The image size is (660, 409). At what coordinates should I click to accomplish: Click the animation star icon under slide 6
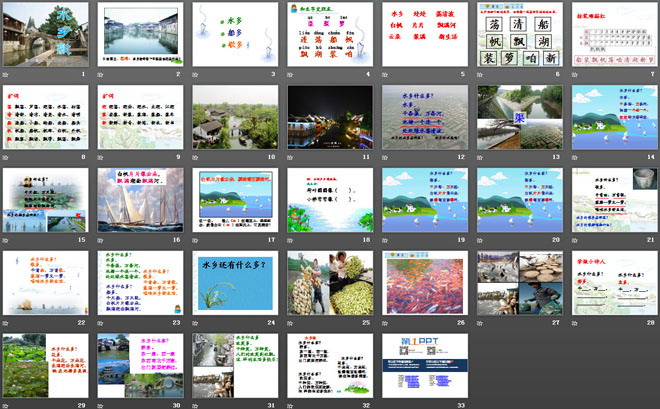[480, 75]
